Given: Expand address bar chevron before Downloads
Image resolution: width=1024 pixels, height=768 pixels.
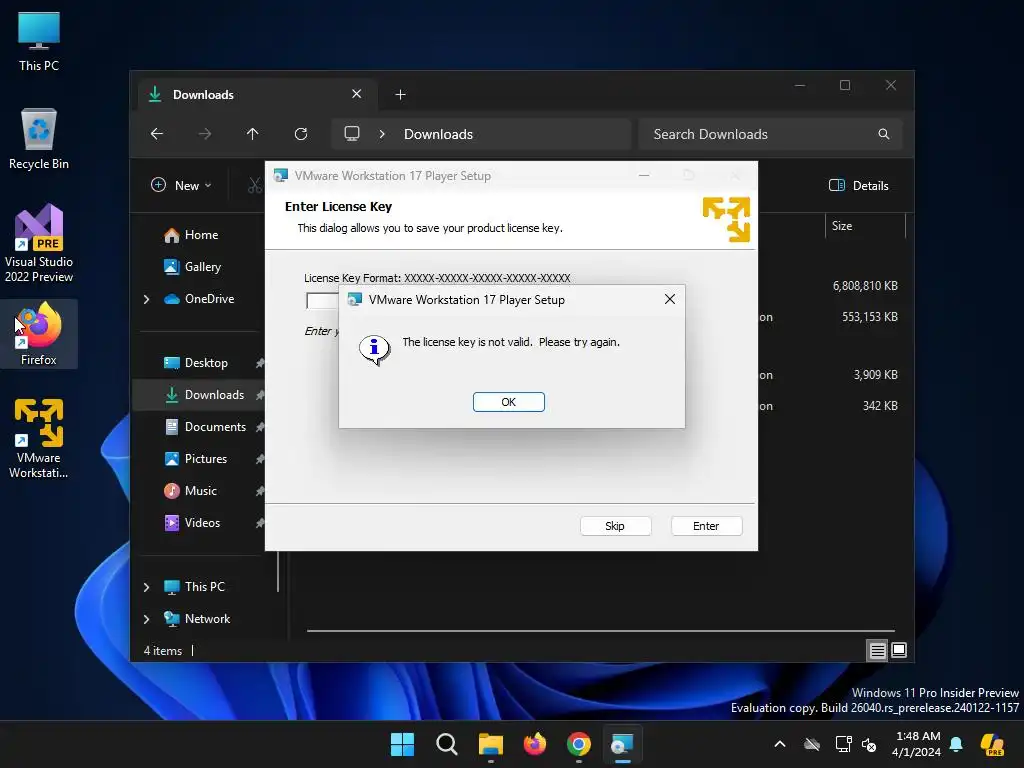Looking at the screenshot, I should 382,134.
